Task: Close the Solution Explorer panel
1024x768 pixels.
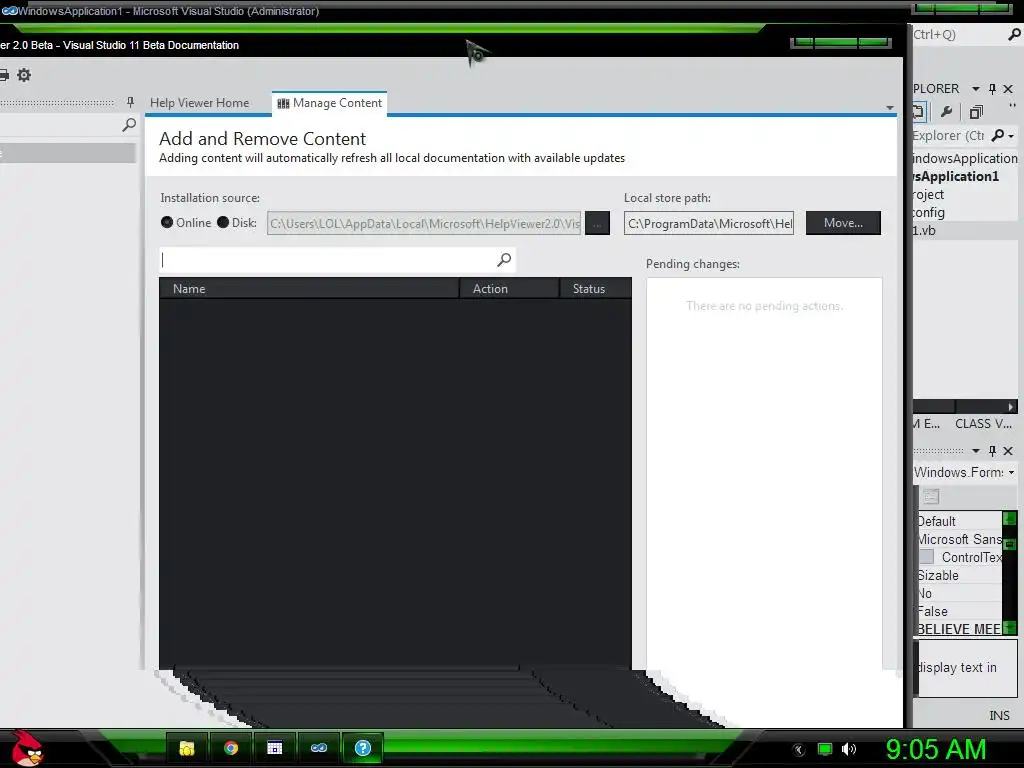Action: coord(1008,89)
